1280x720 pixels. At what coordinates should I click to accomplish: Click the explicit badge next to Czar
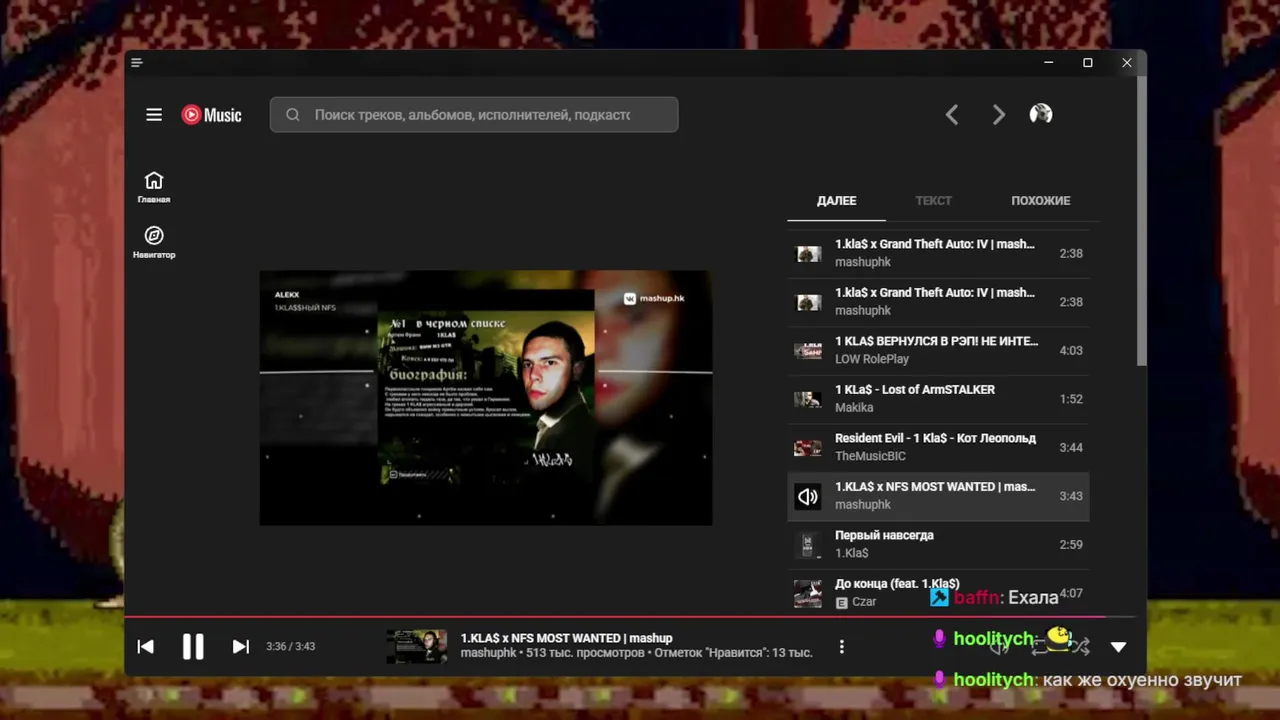841,602
